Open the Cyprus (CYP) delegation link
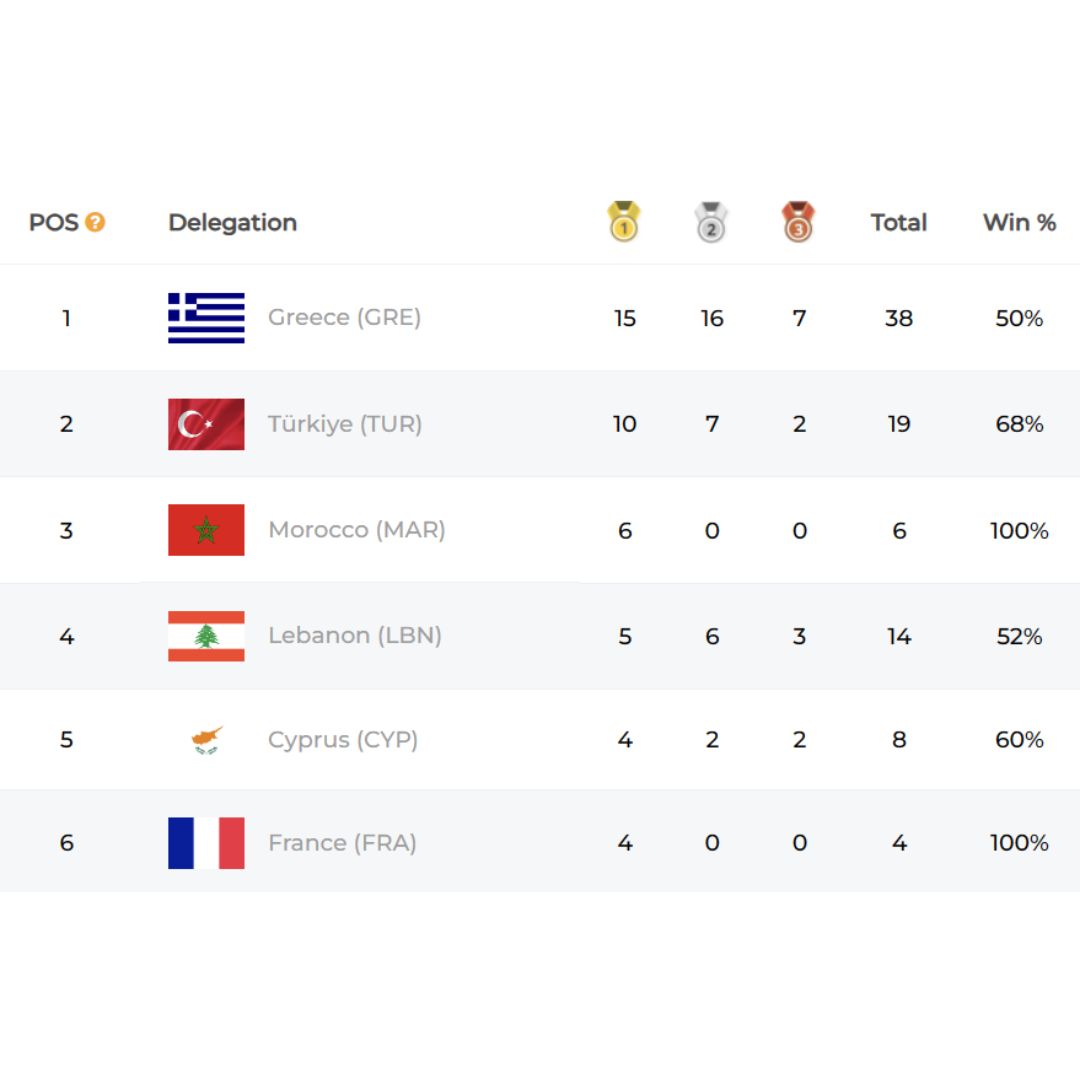This screenshot has width=1080, height=1080. (343, 739)
